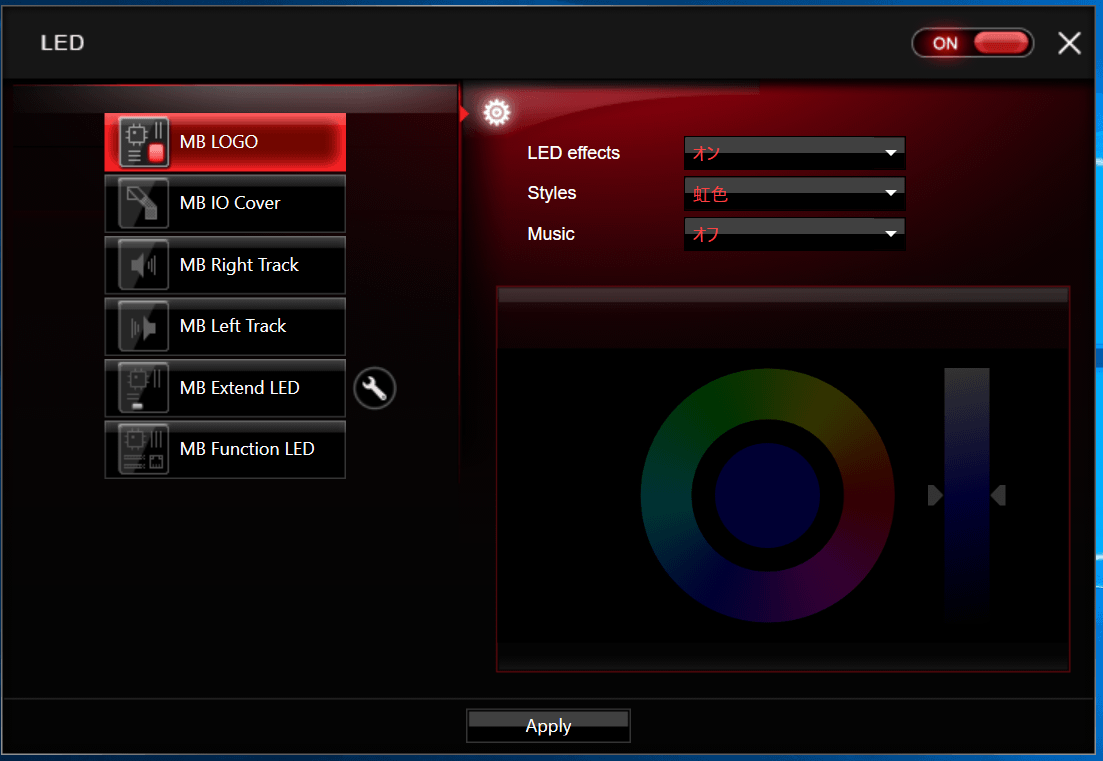Click the MB IO Cover panel icon
This screenshot has height=761, width=1103.
point(144,203)
